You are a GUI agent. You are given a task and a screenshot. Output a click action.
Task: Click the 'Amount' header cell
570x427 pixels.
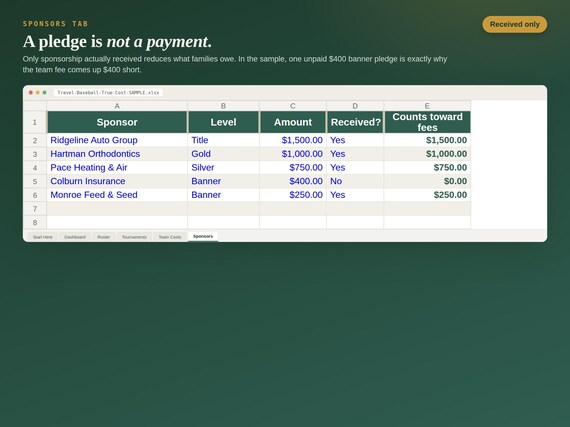[x=293, y=122]
